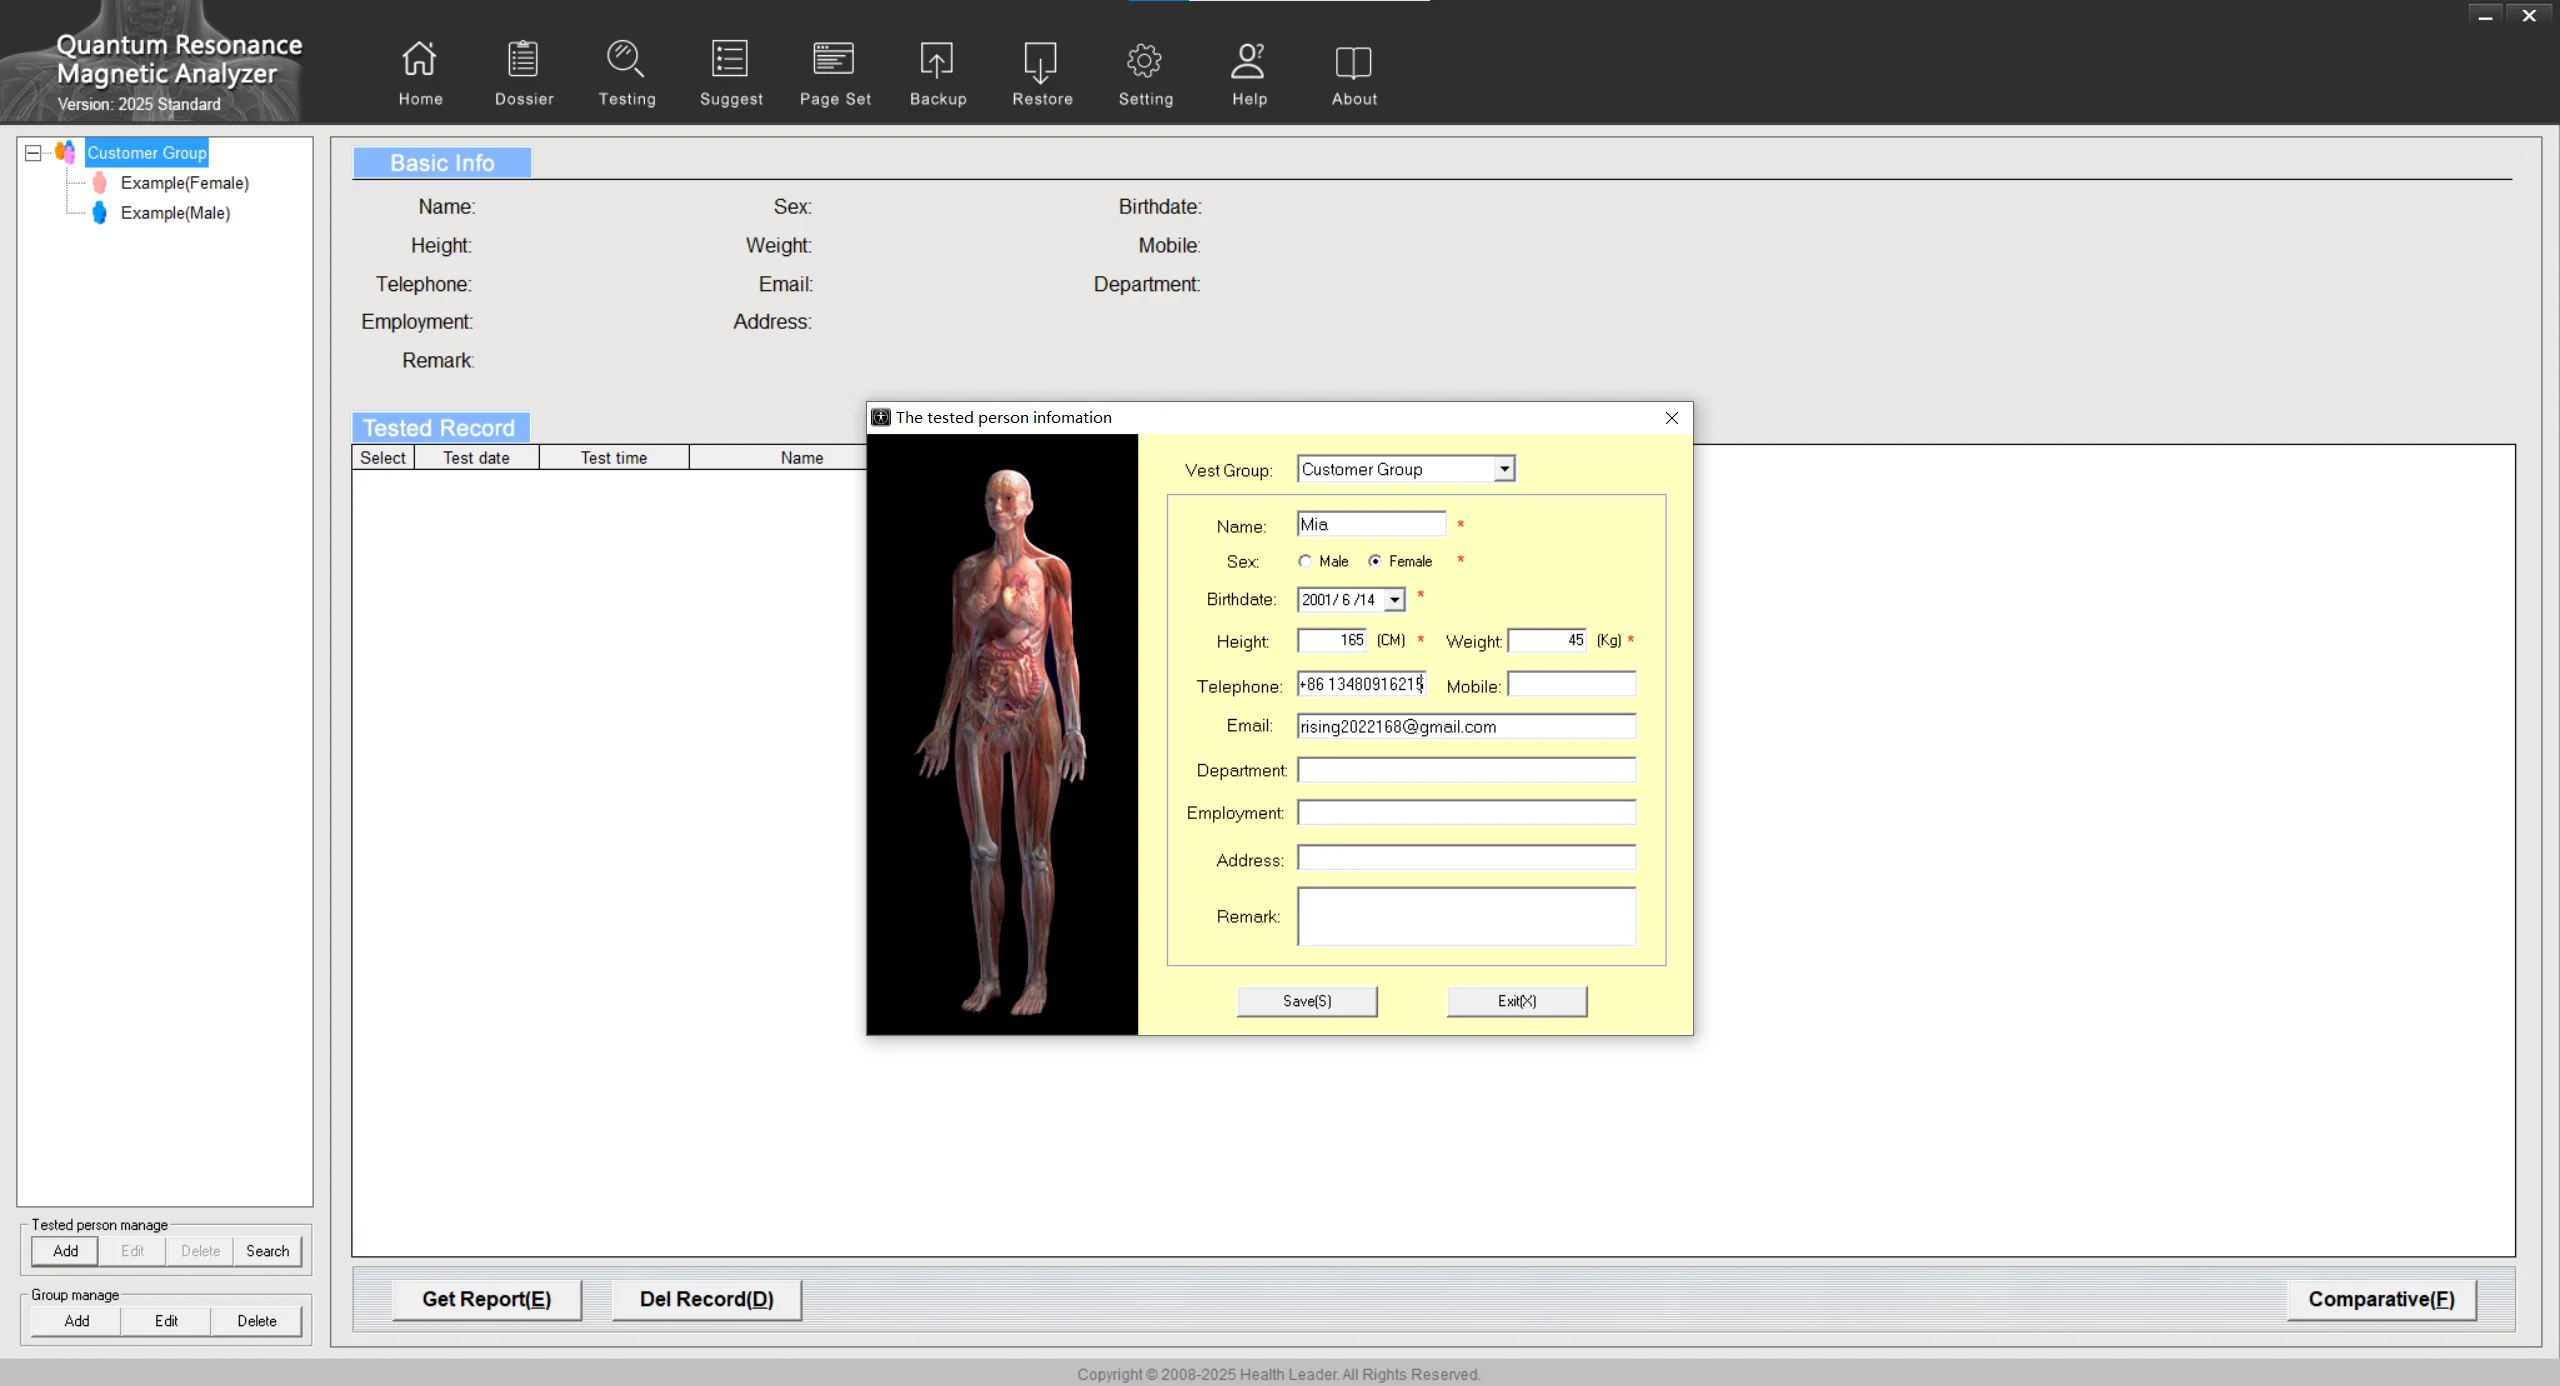
Task: Open the Setting gear icon
Action: point(1145,60)
